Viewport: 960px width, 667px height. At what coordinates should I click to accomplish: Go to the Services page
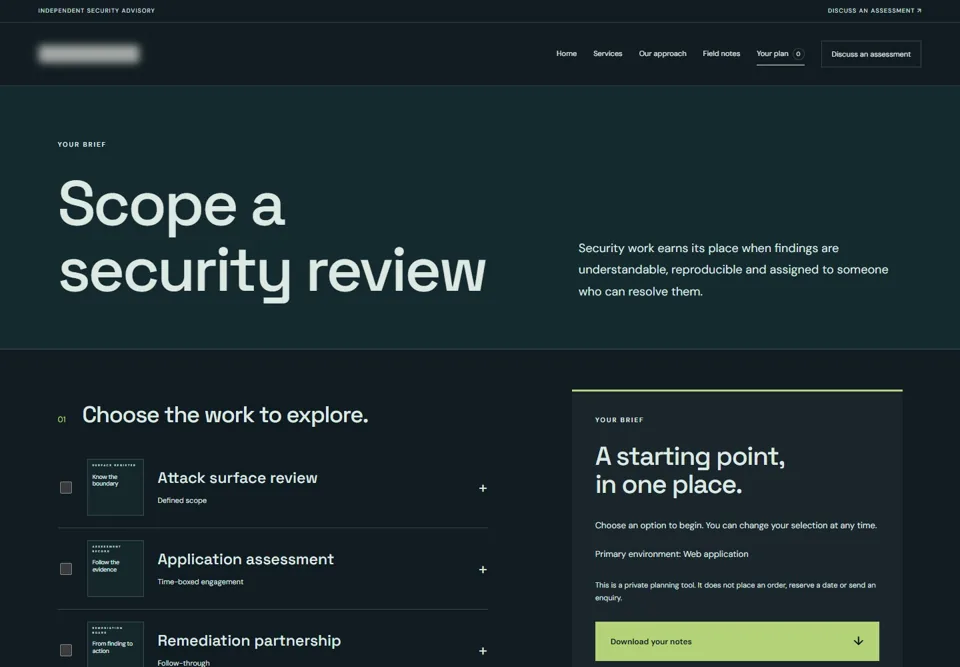[607, 54]
